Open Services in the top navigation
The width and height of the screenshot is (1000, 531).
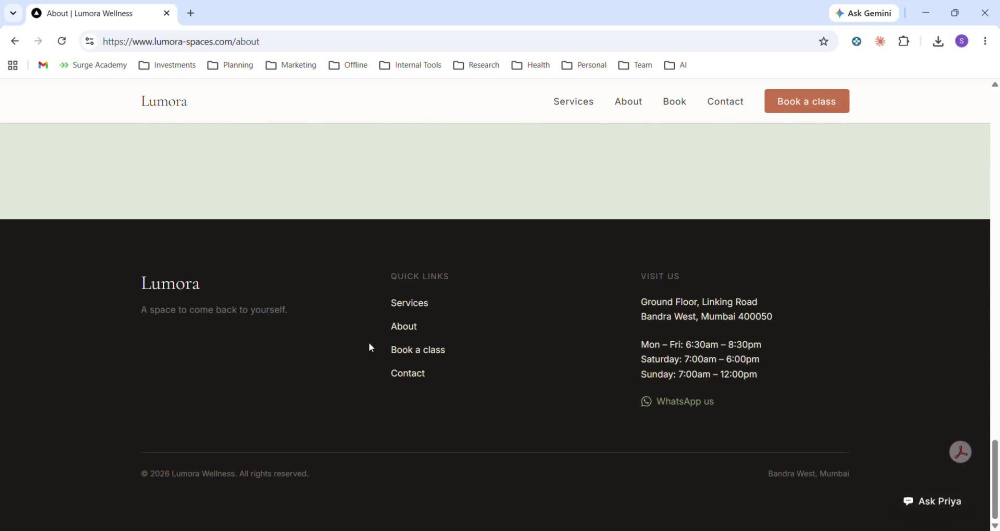[x=573, y=101]
